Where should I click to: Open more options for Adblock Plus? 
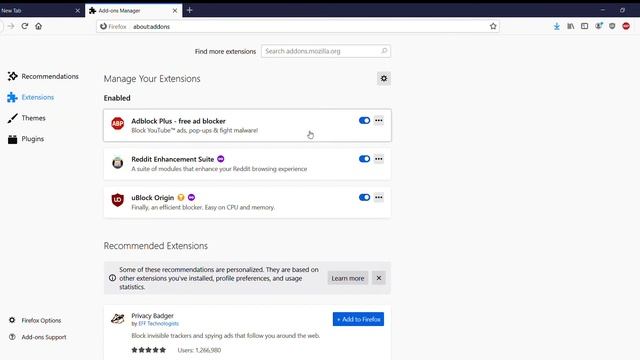click(x=379, y=120)
